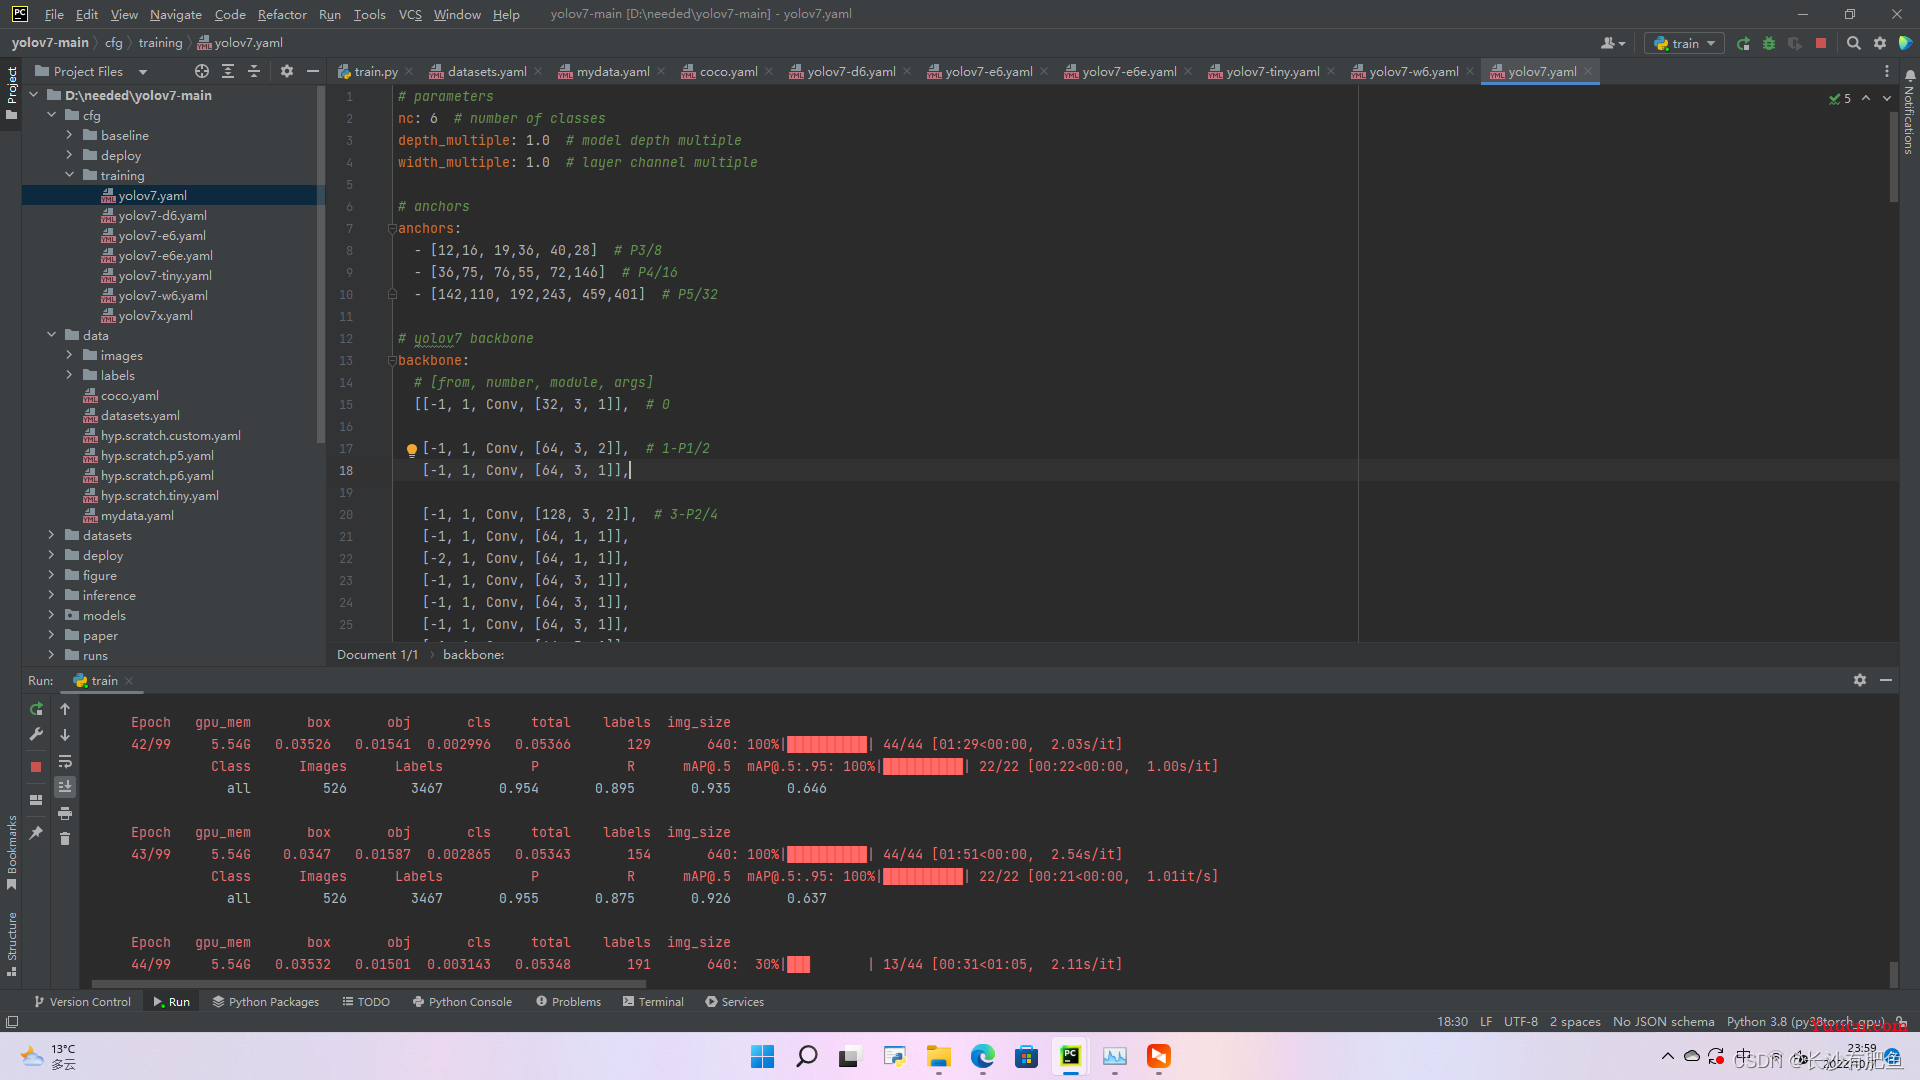This screenshot has height=1080, width=1920.
Task: Switch to the mydata.yaml editor tab
Action: [612, 71]
